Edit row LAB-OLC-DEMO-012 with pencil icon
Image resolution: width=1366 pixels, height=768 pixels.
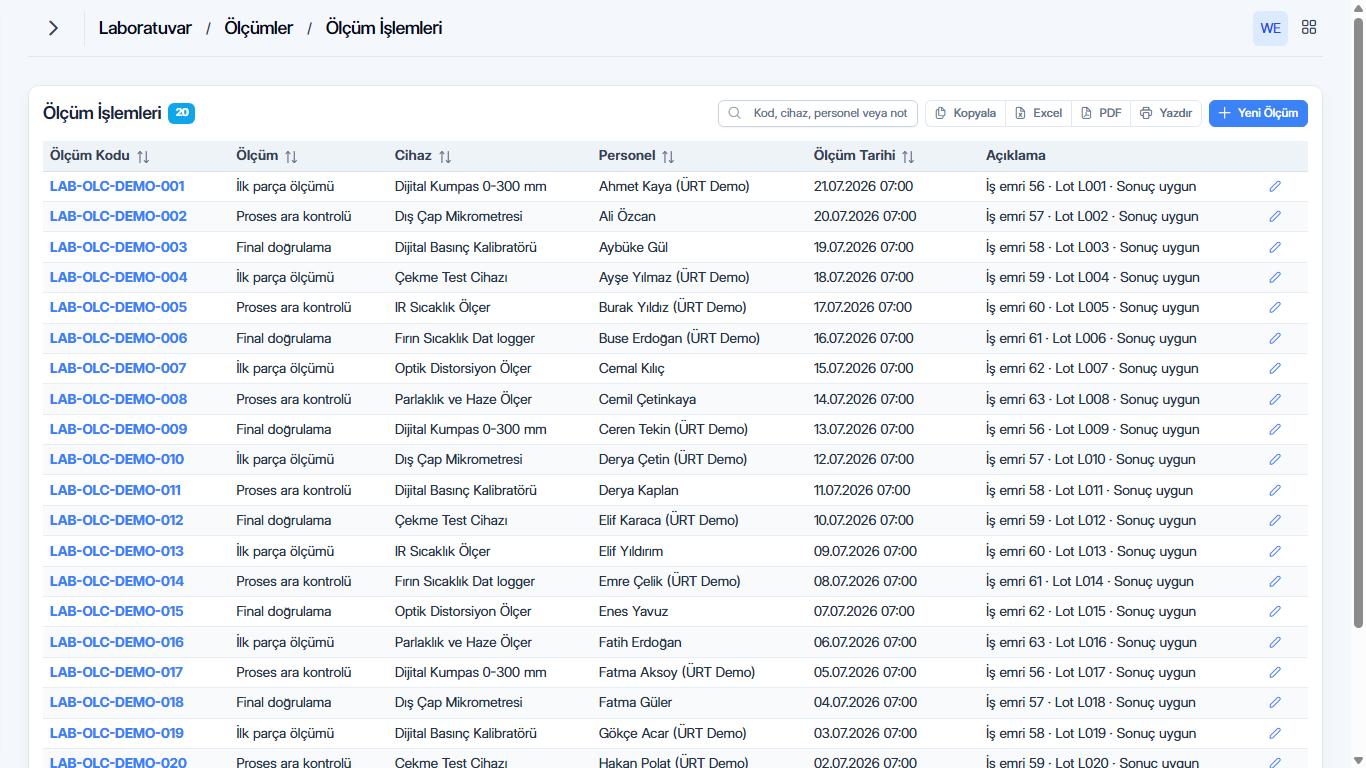(1275, 520)
